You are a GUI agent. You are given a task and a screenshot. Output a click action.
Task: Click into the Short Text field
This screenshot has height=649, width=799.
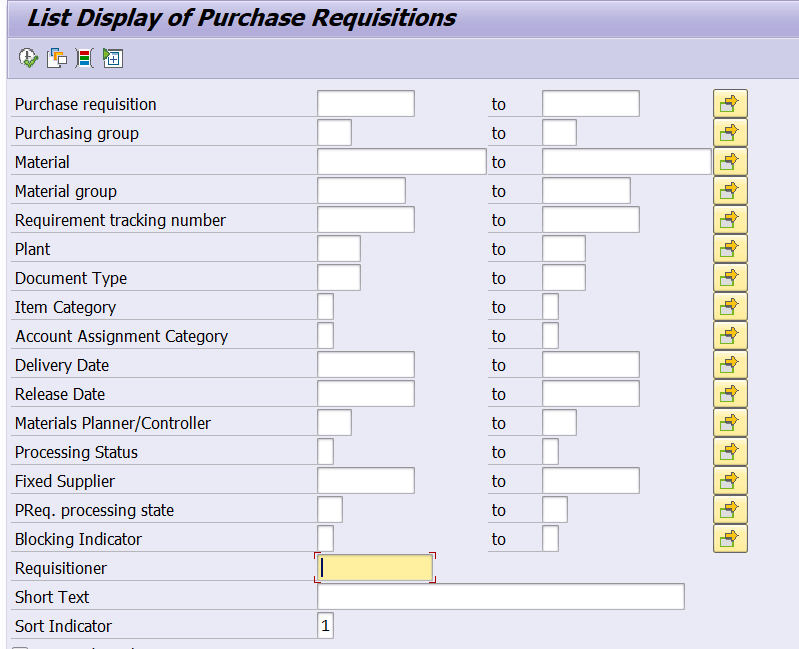click(500, 597)
